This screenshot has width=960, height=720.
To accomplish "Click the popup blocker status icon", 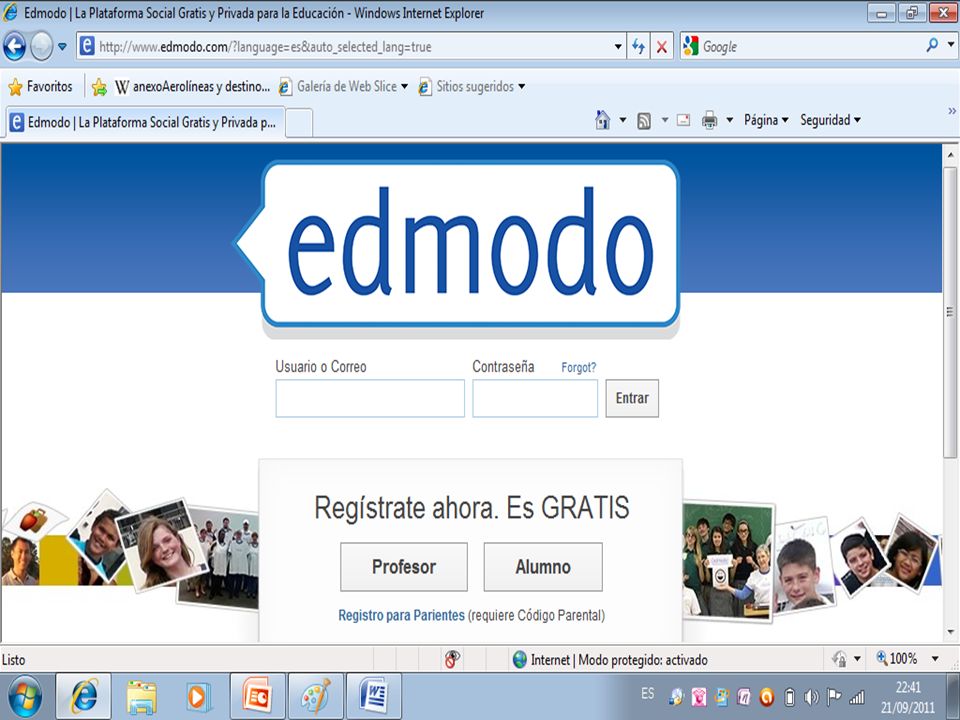I will 452,659.
